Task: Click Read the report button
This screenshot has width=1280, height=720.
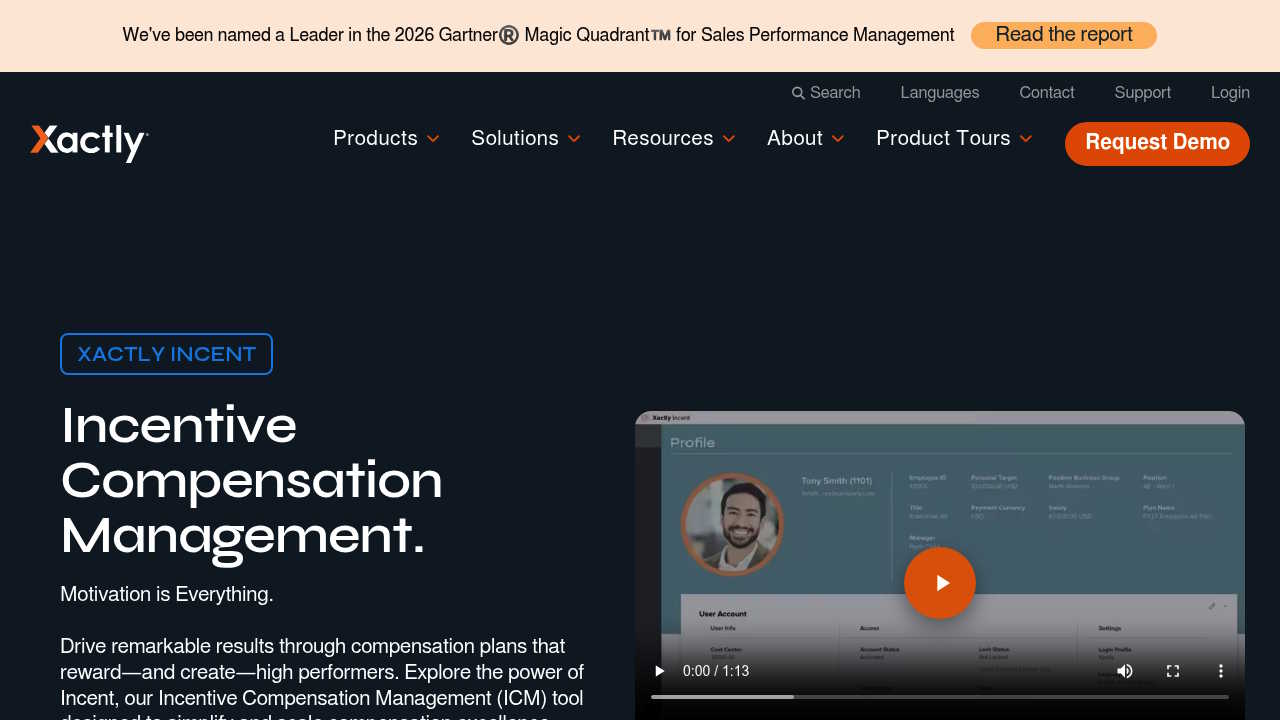Action: [x=1064, y=35]
